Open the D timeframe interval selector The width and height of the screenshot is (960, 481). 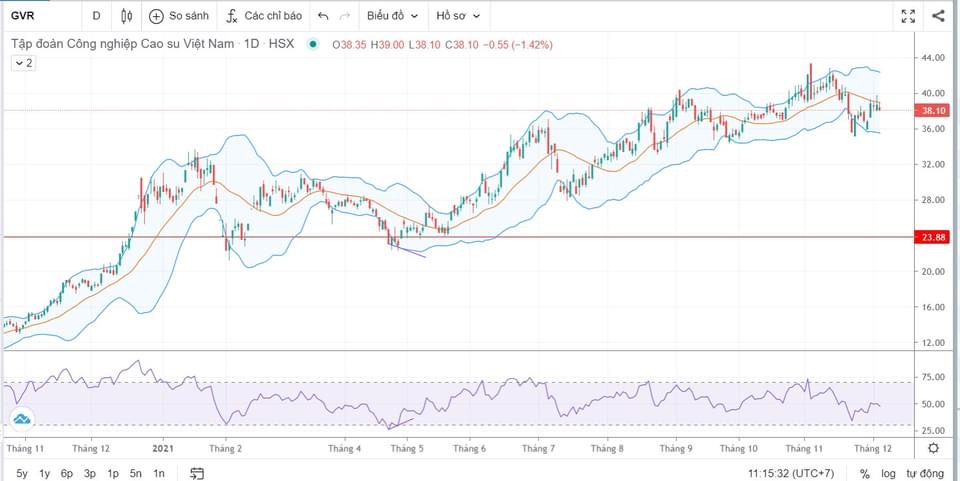point(96,17)
